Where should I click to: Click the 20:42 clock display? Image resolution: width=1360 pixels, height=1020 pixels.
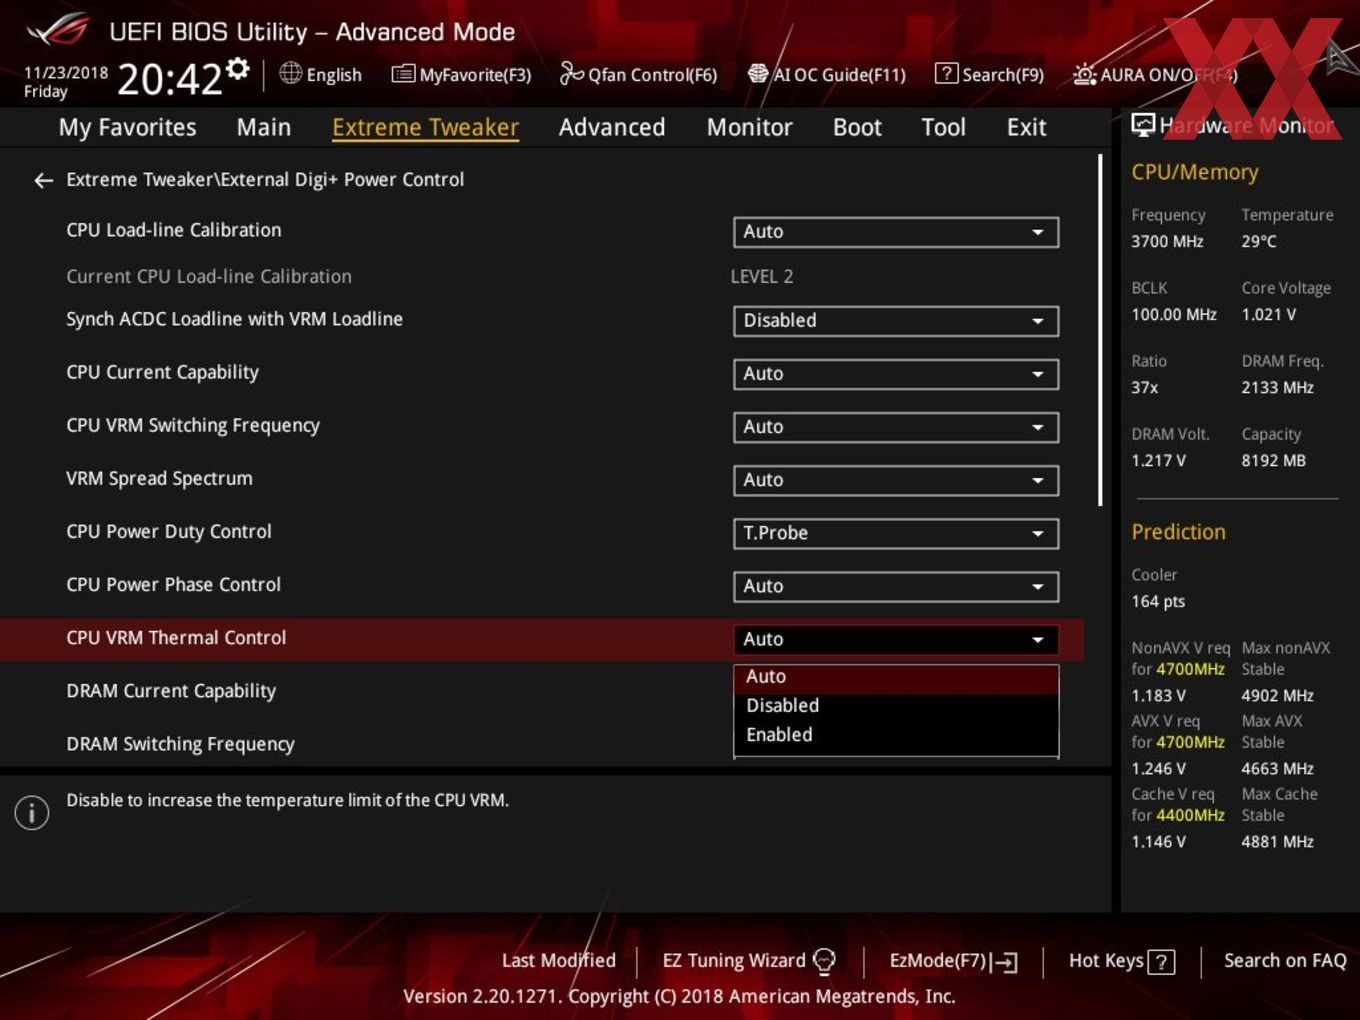click(x=169, y=79)
